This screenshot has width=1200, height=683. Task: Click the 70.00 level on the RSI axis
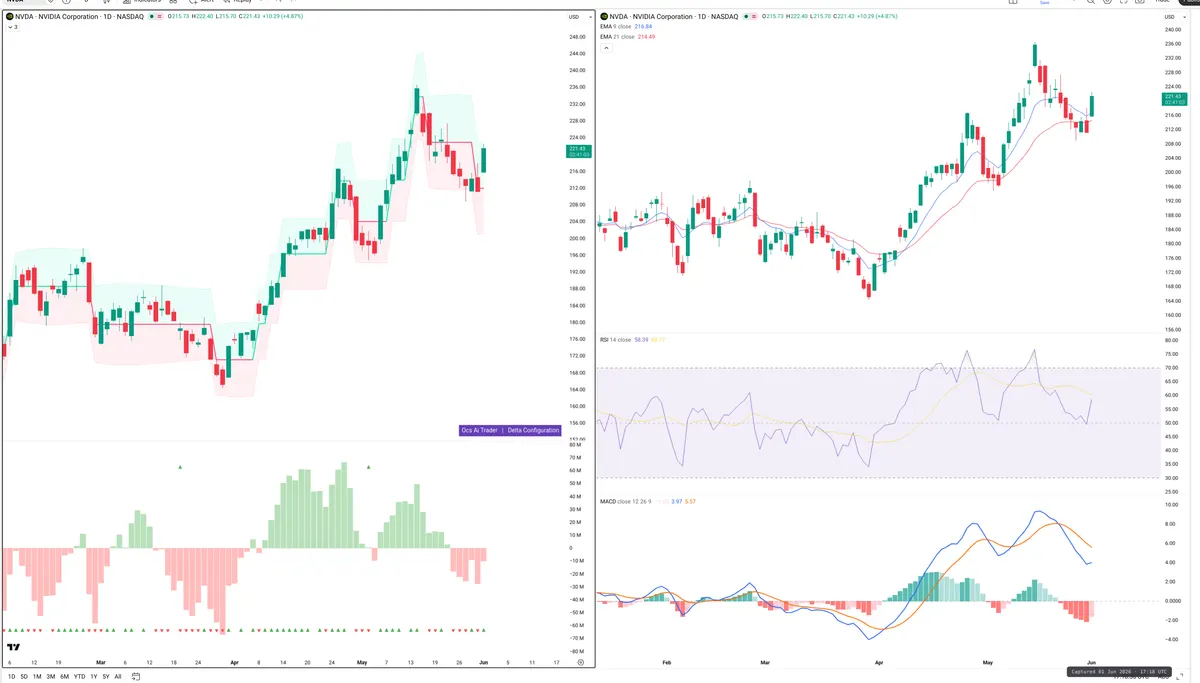(1172, 368)
